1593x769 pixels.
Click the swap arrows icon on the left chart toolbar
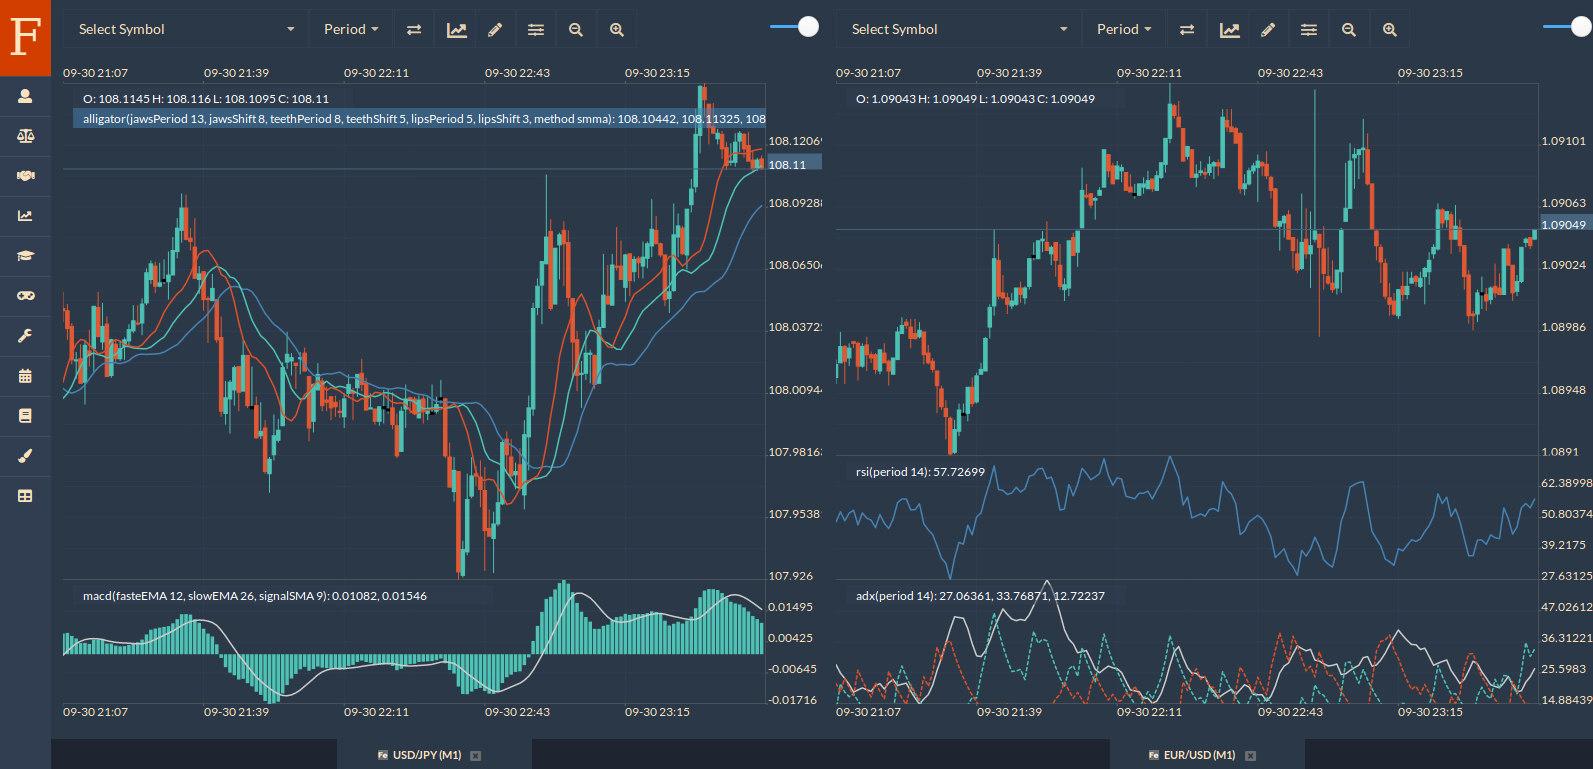(414, 30)
